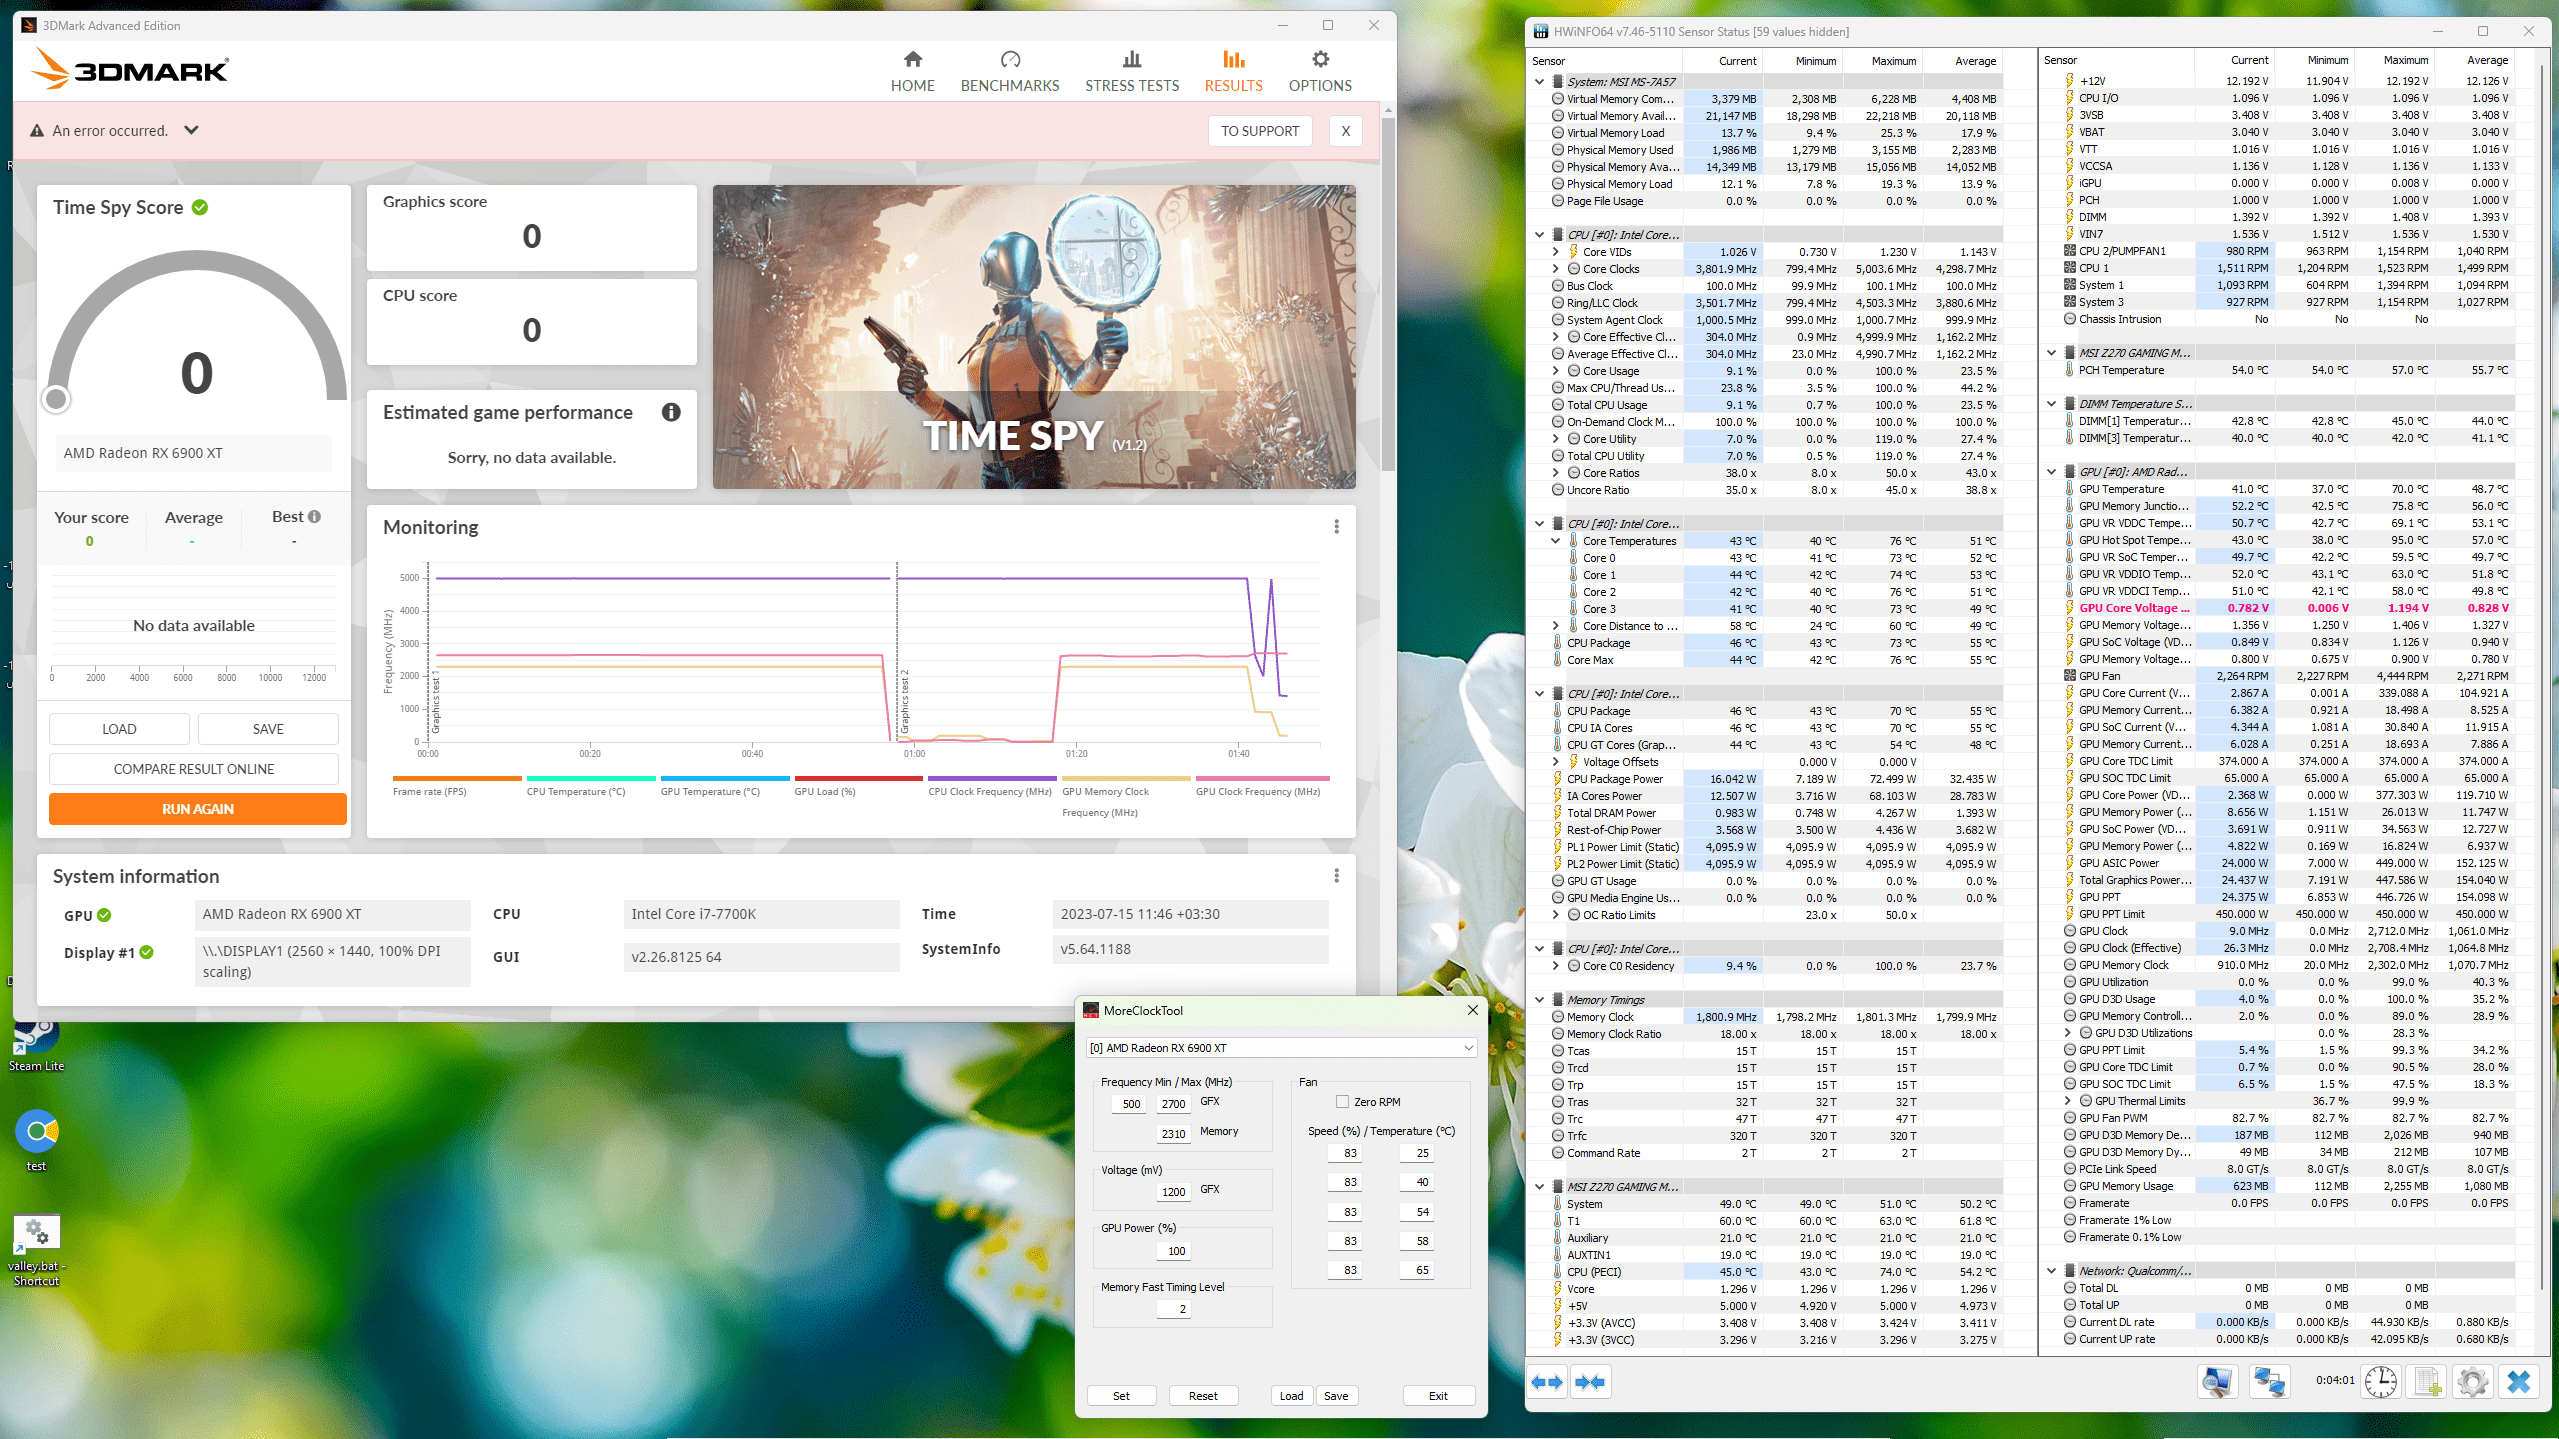Click info icon next to Best score
Image resolution: width=2559 pixels, height=1439 pixels.
[314, 517]
